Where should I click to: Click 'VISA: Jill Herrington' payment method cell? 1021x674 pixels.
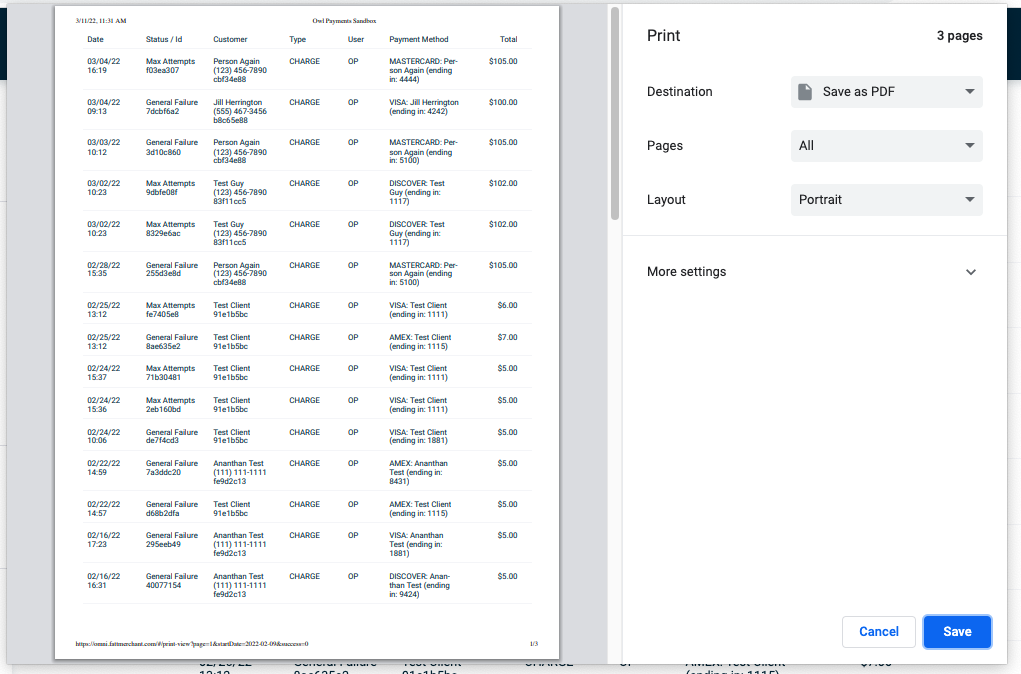[424, 107]
